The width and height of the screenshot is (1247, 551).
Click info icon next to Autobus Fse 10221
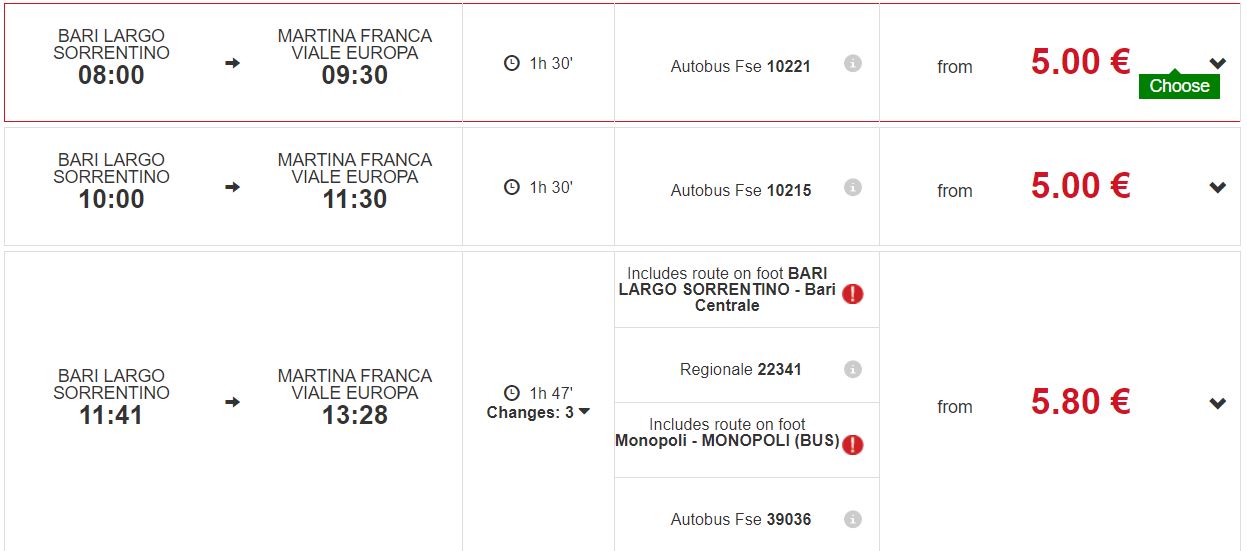click(x=852, y=64)
